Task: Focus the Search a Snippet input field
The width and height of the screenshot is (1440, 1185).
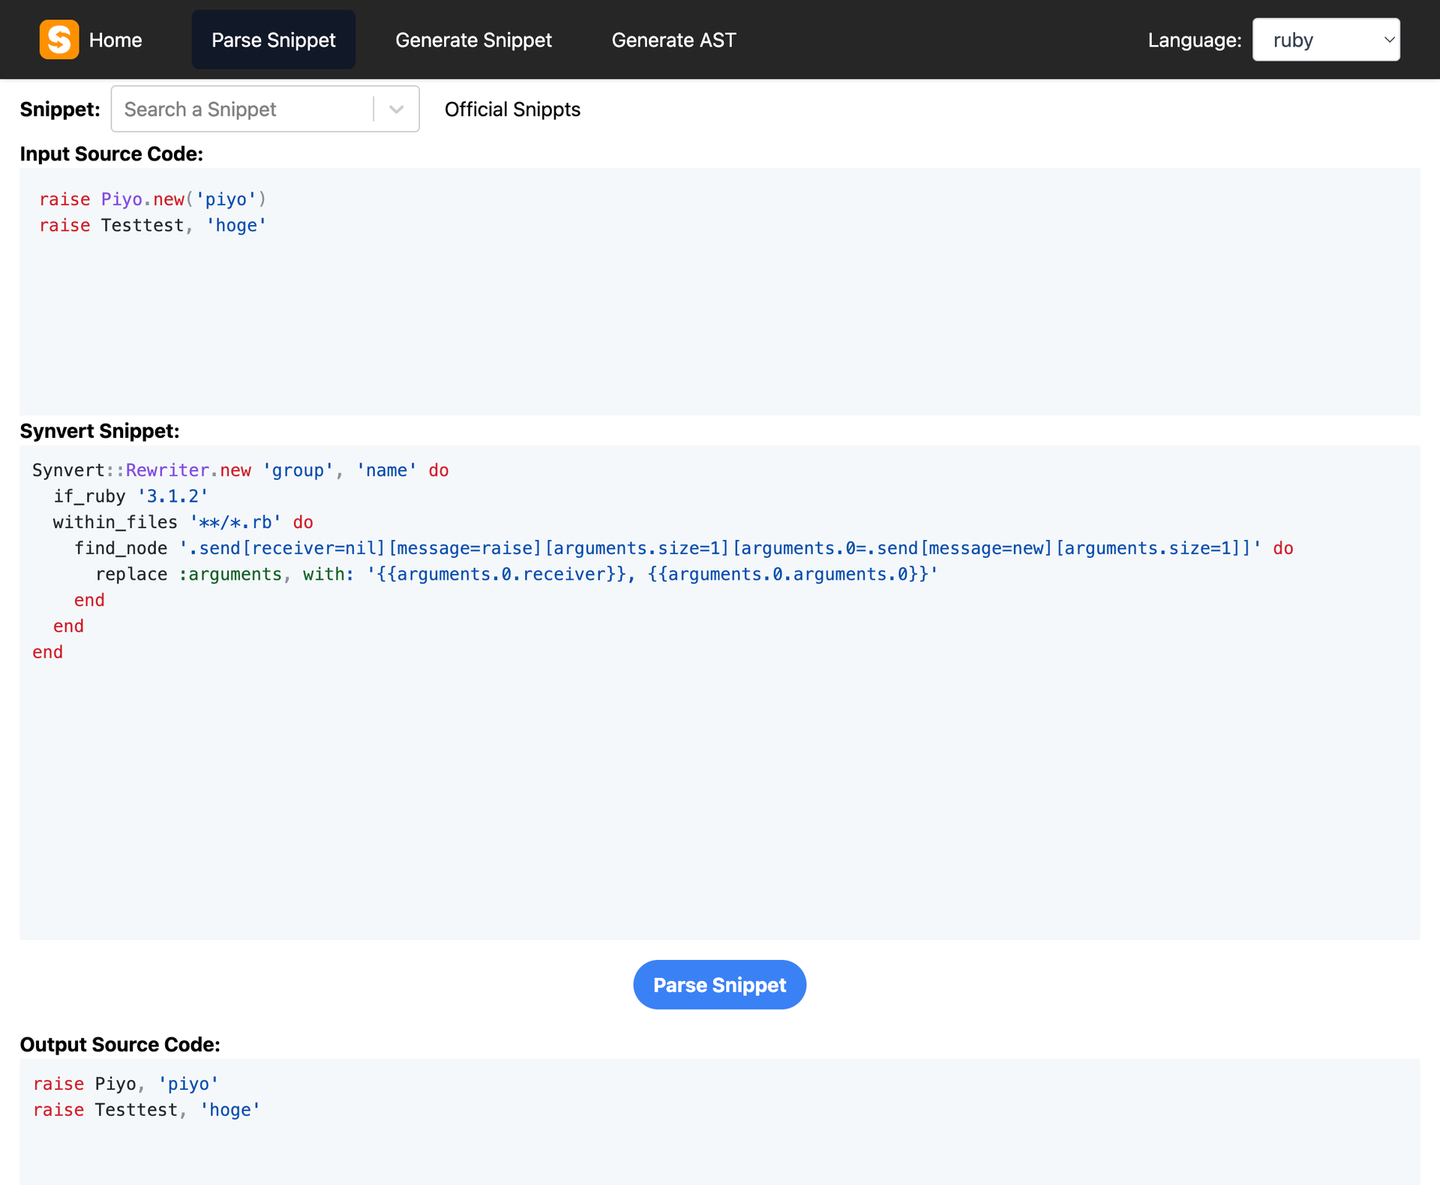Action: click(240, 109)
